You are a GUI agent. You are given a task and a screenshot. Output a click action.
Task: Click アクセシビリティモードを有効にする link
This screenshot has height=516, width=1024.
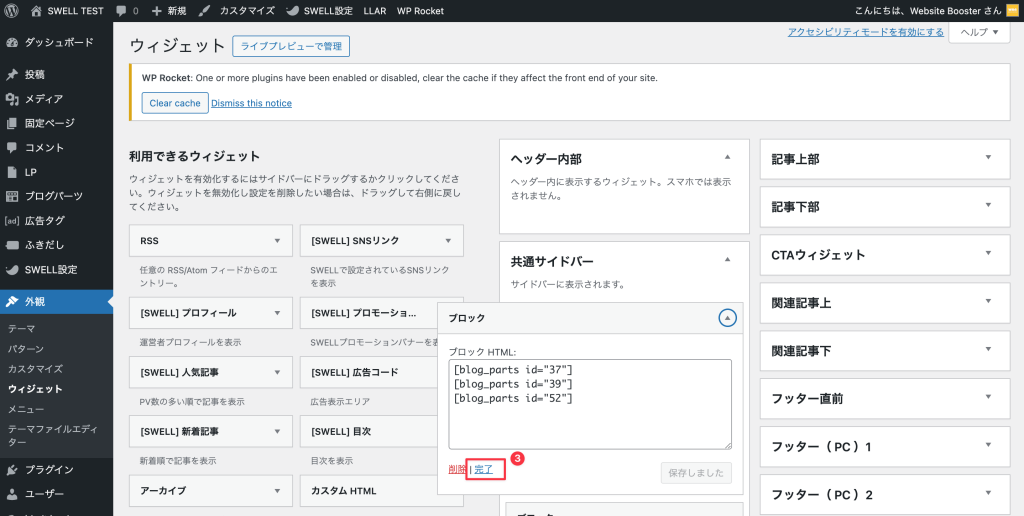tap(865, 32)
